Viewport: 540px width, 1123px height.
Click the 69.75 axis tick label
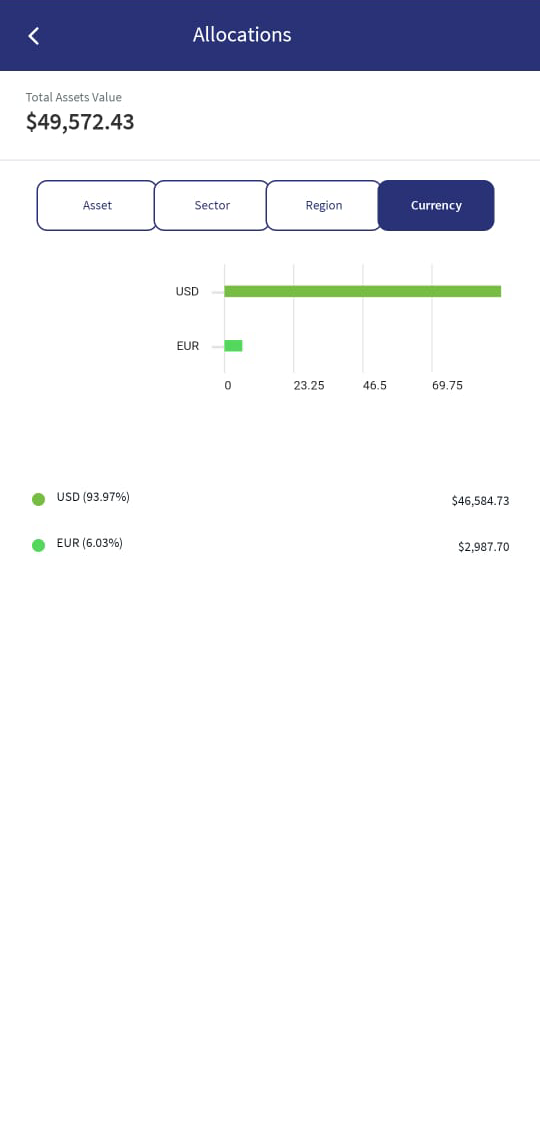(447, 385)
